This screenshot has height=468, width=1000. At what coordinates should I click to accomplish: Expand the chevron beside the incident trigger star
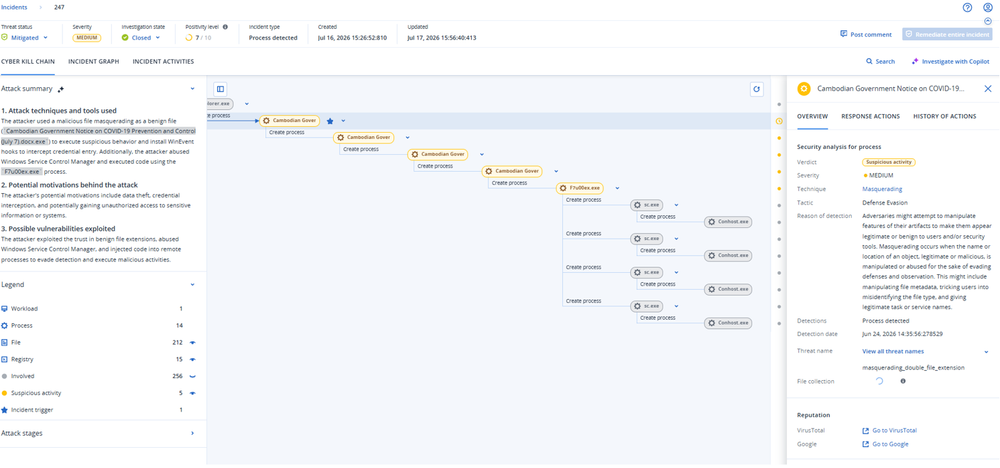tap(343, 121)
